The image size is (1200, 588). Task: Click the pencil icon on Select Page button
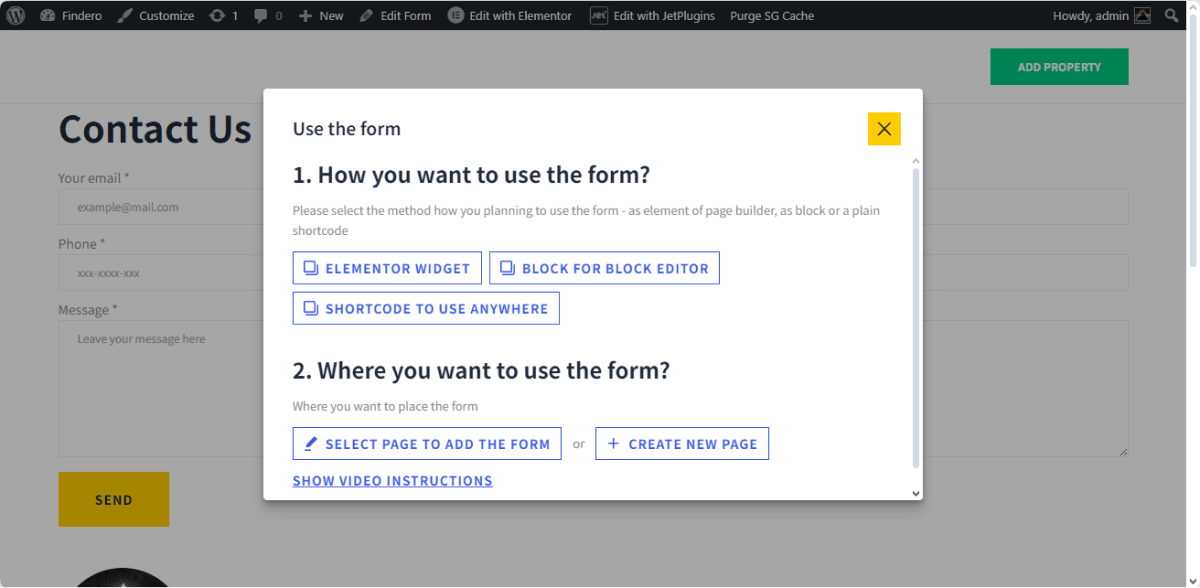[308, 443]
